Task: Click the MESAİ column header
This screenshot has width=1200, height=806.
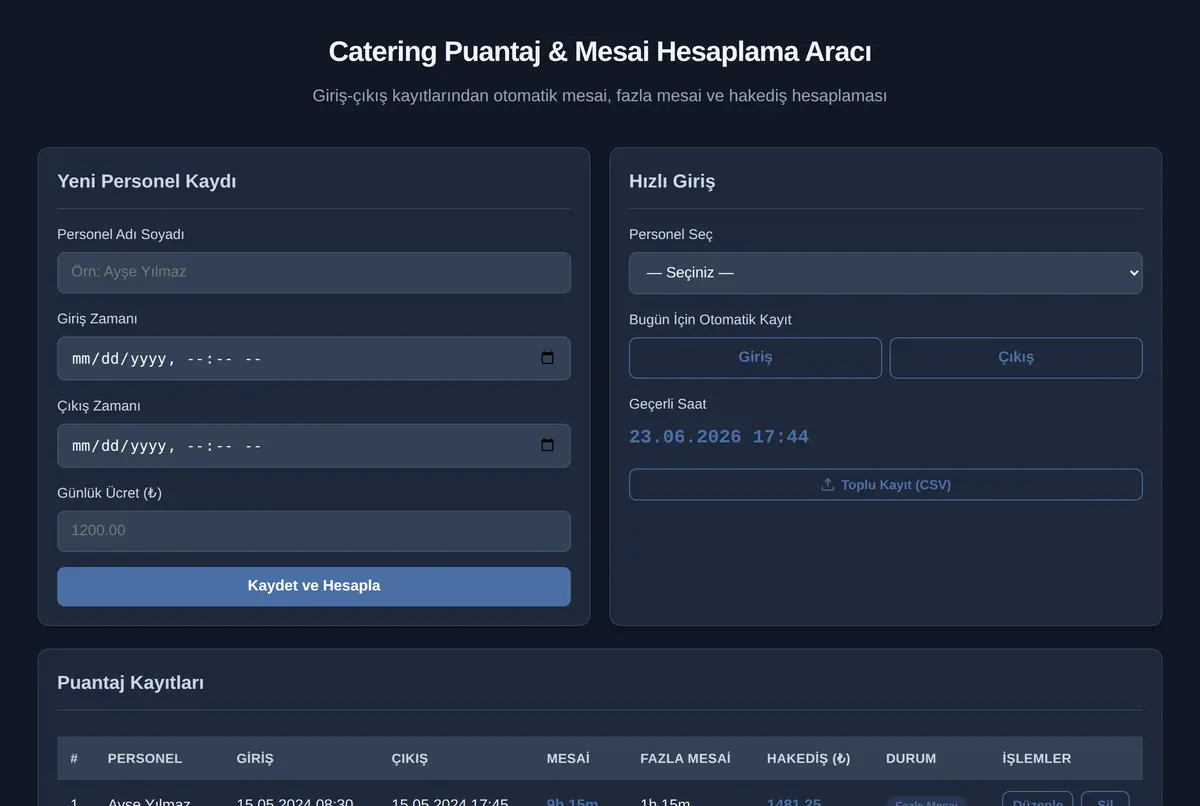Action: click(x=568, y=759)
